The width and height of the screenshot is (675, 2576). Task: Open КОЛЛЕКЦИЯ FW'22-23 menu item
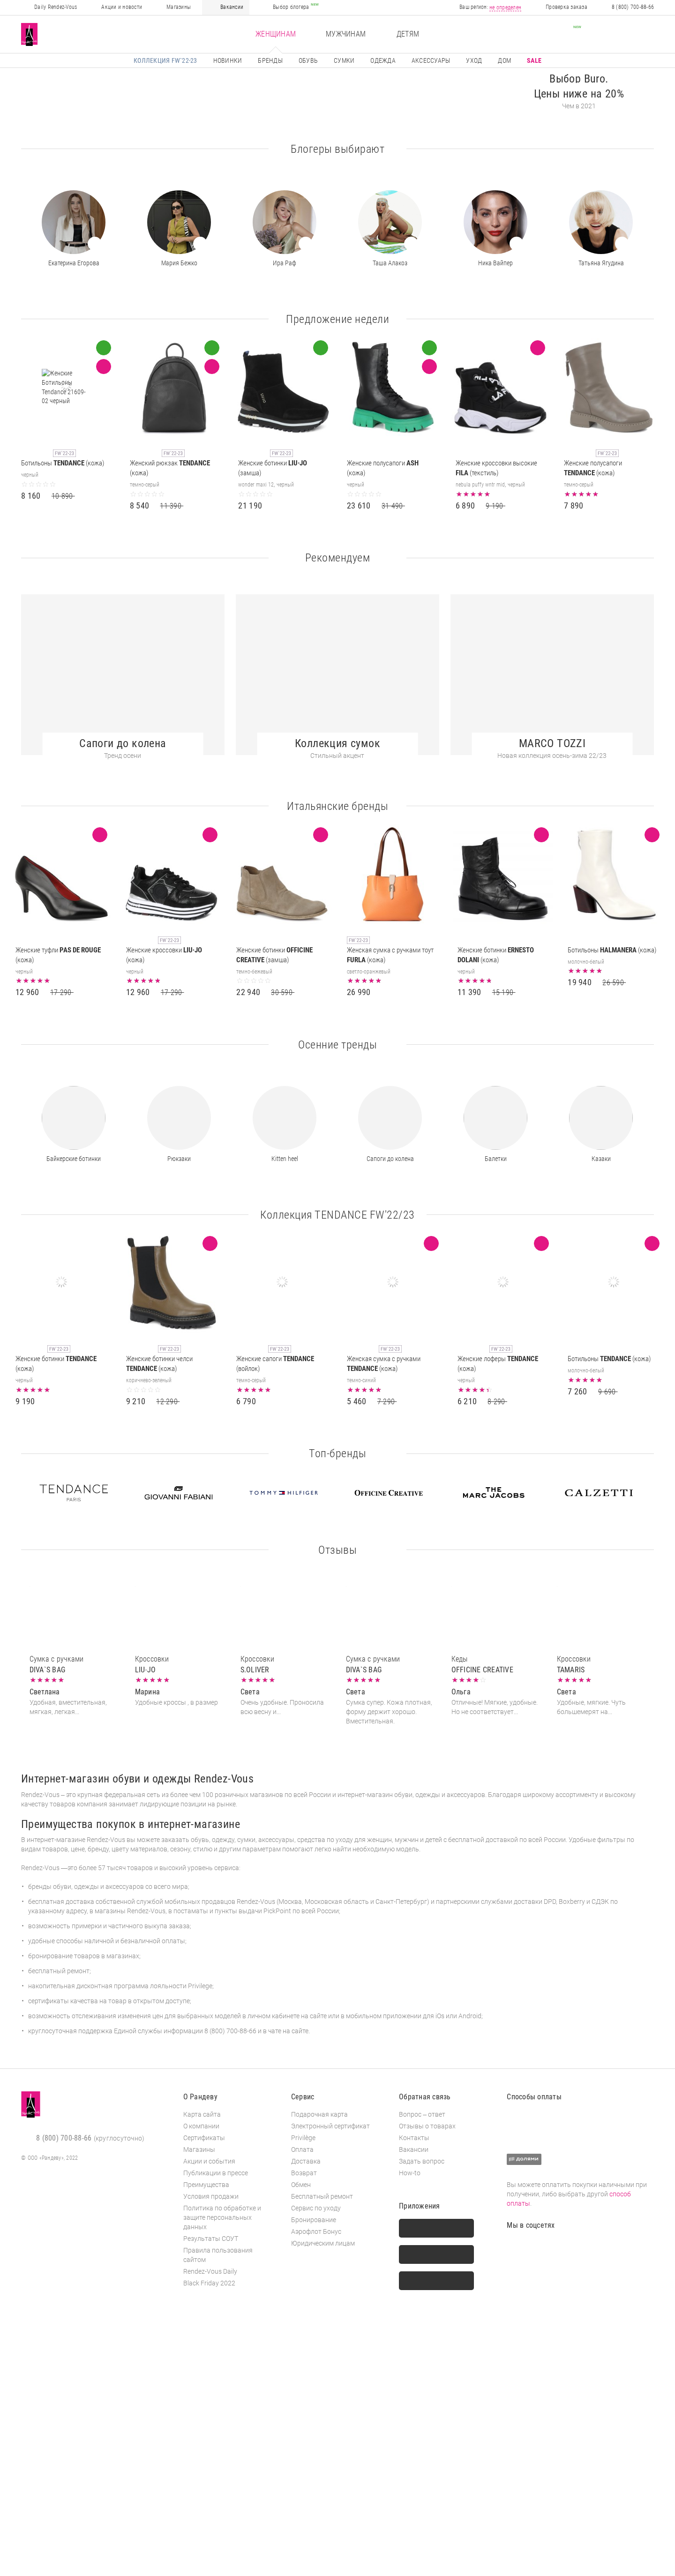click(x=165, y=61)
